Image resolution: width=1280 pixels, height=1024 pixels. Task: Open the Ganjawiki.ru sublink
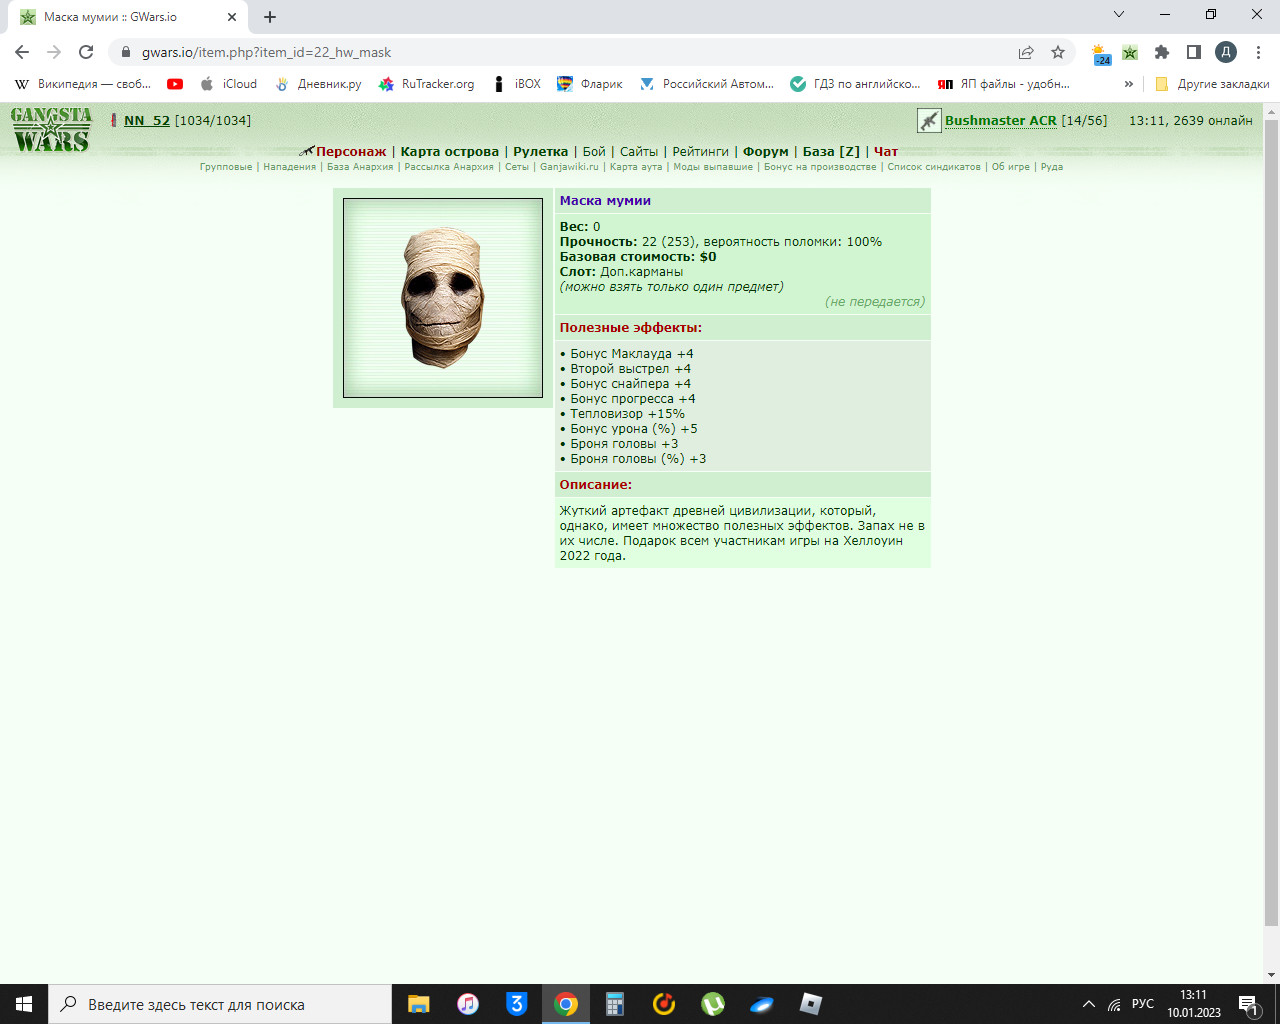click(569, 167)
